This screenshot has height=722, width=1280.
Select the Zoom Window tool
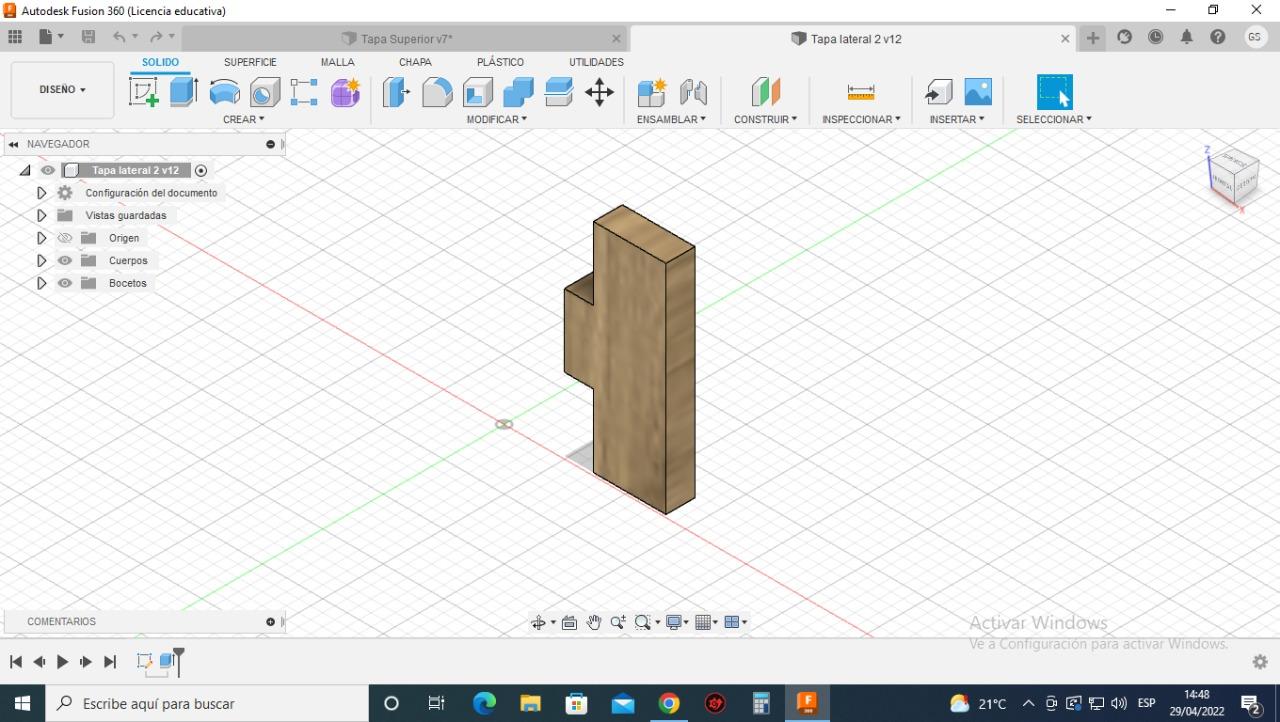coord(643,622)
